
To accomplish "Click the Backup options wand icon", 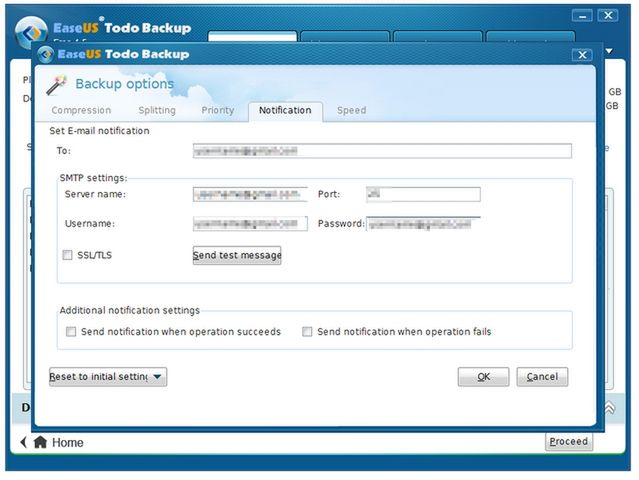I will click(x=56, y=85).
